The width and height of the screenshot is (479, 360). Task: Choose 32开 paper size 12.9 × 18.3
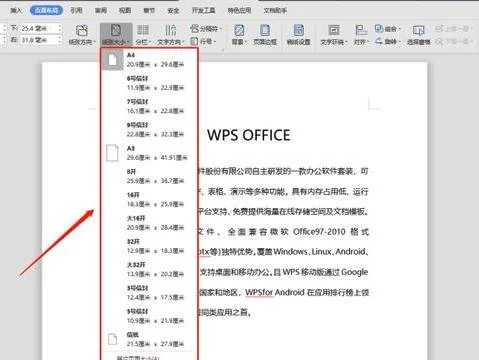click(149, 246)
